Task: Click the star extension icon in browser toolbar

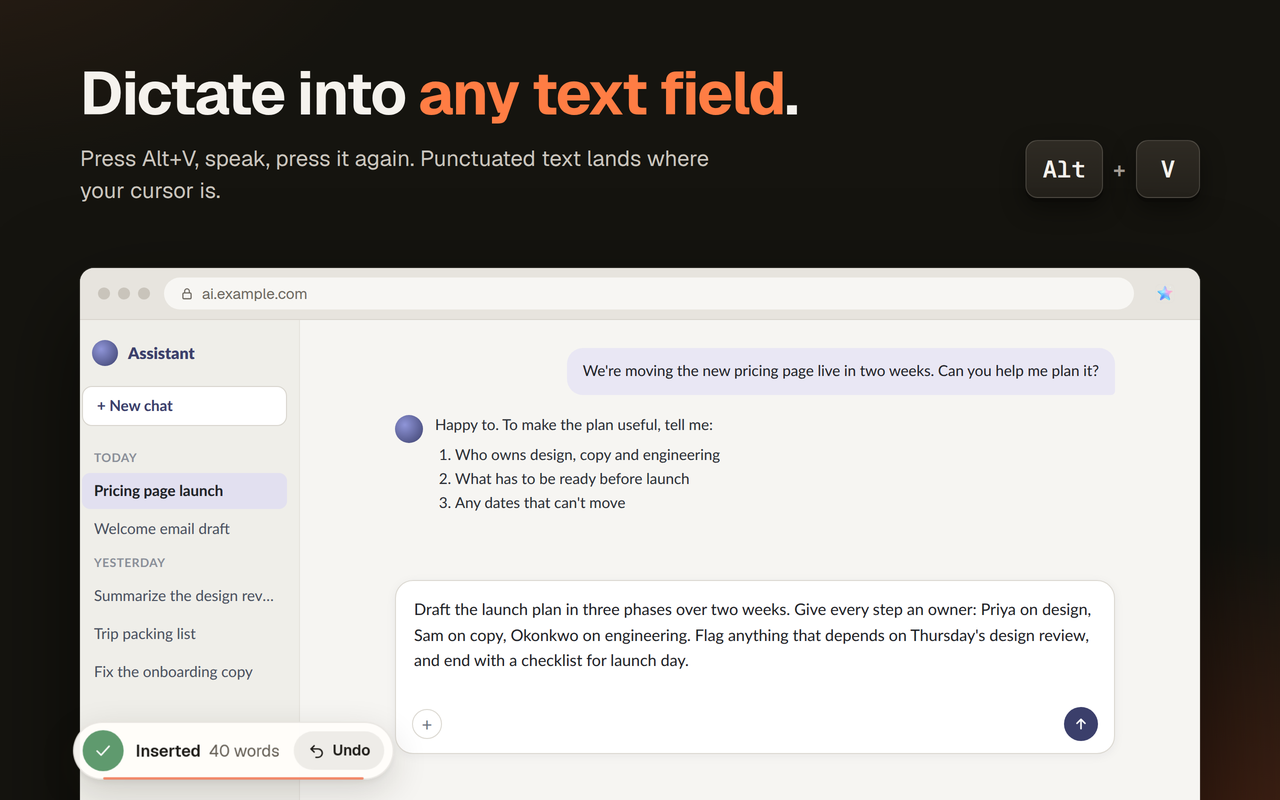Action: pos(1164,294)
